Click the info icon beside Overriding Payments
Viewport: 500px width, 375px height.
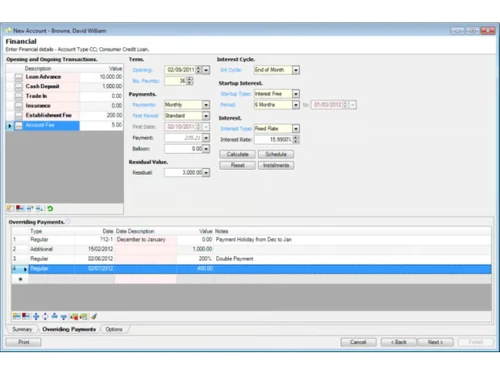click(68, 222)
